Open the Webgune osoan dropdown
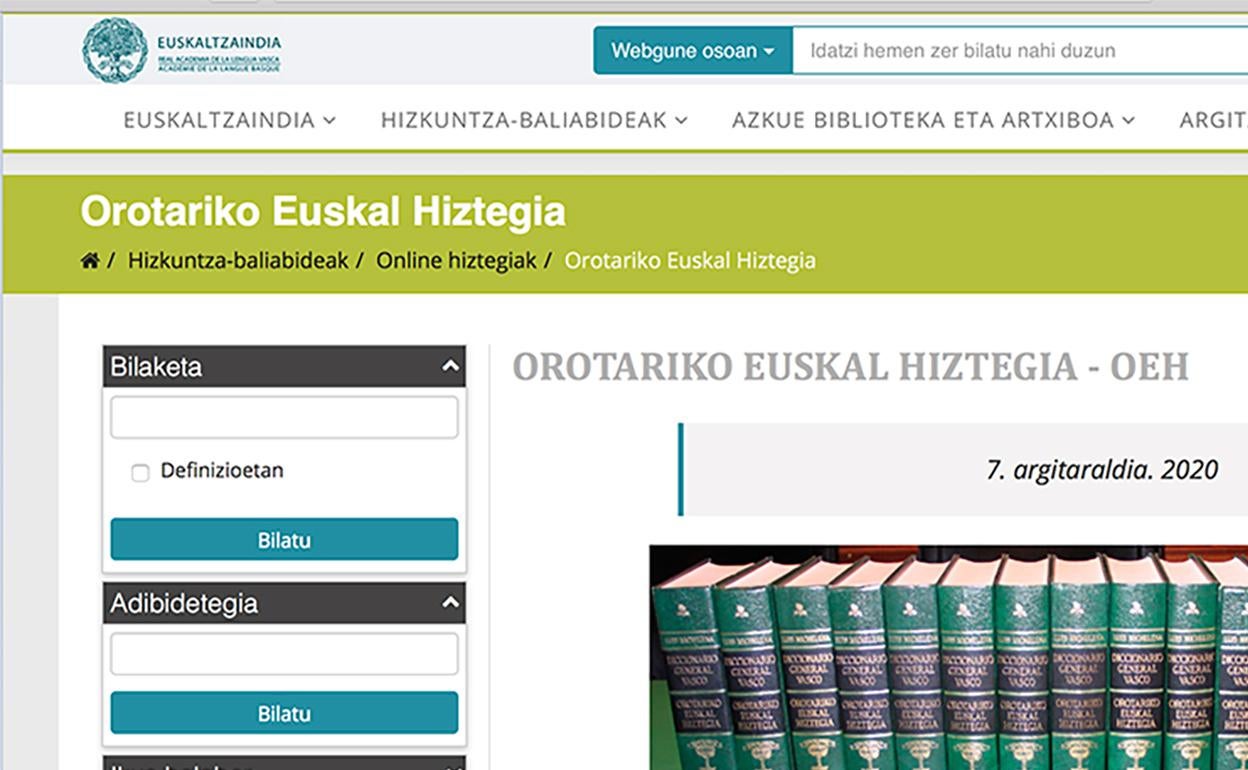Viewport: 1248px width, 770px height. (x=692, y=51)
